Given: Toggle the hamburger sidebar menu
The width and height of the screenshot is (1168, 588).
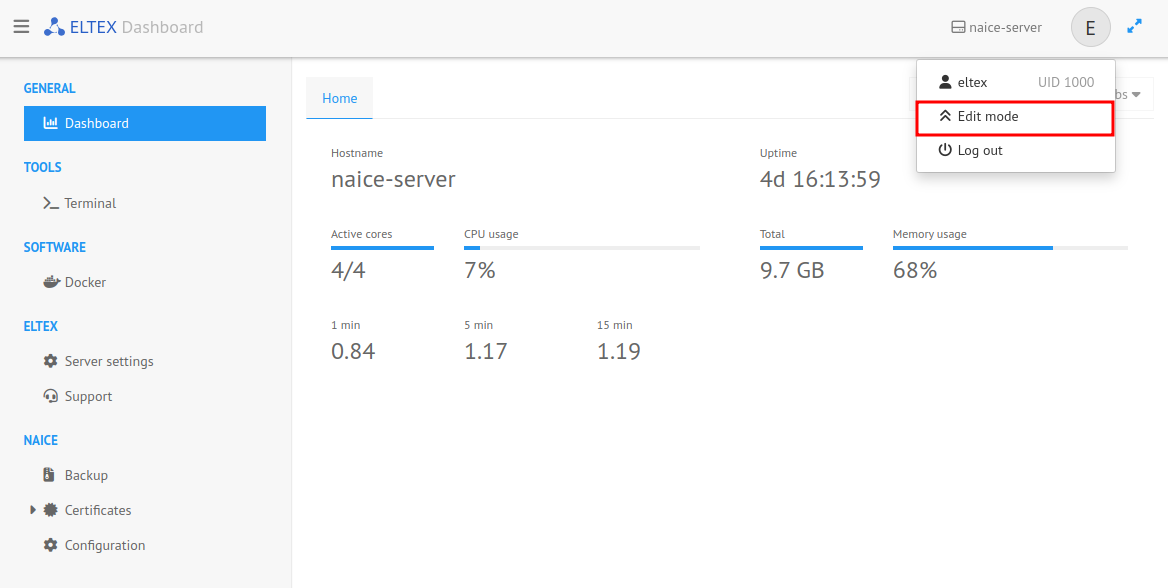Looking at the screenshot, I should 21,27.
